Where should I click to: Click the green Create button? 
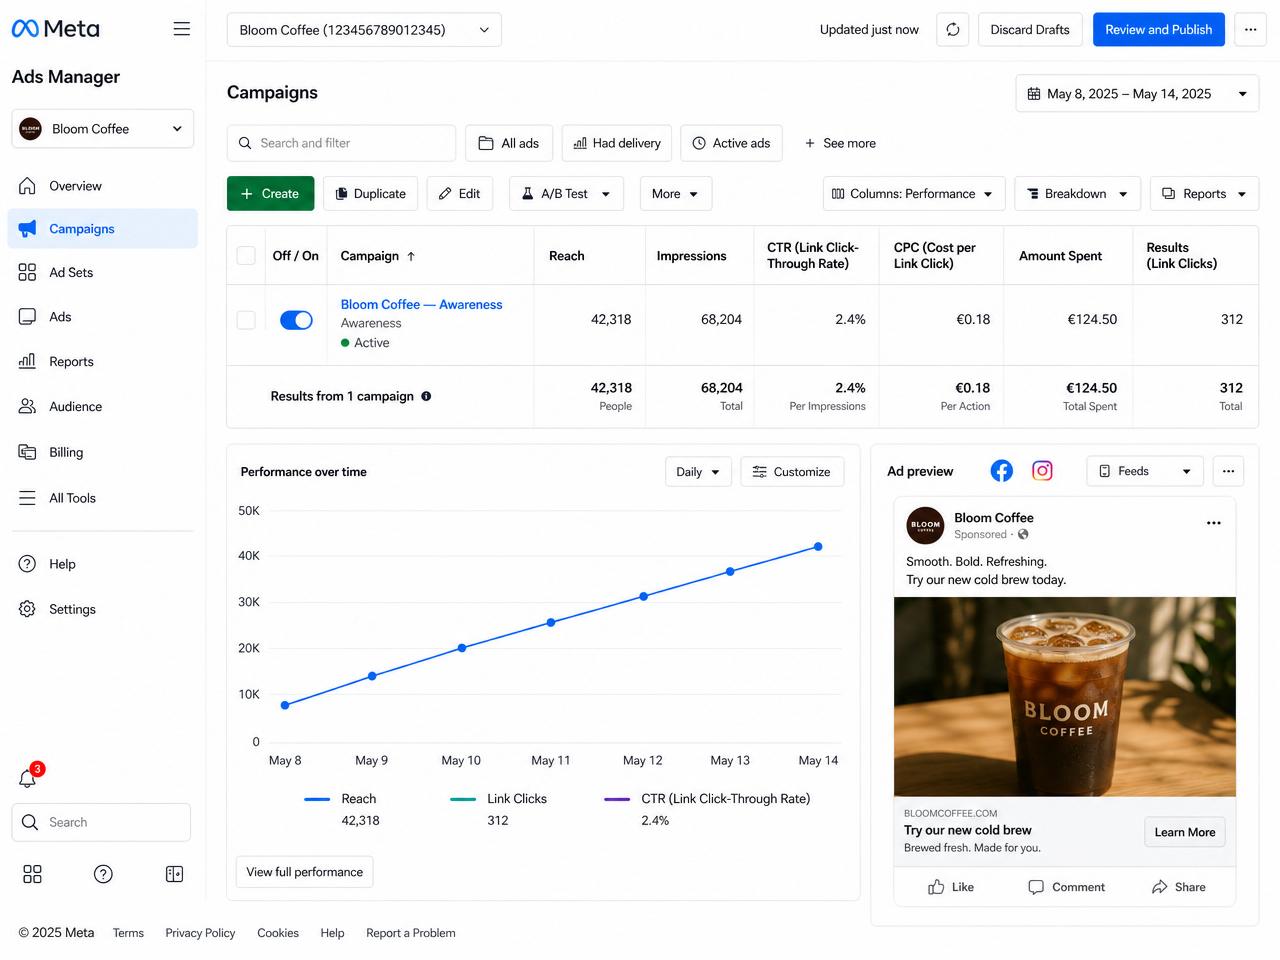tap(270, 194)
